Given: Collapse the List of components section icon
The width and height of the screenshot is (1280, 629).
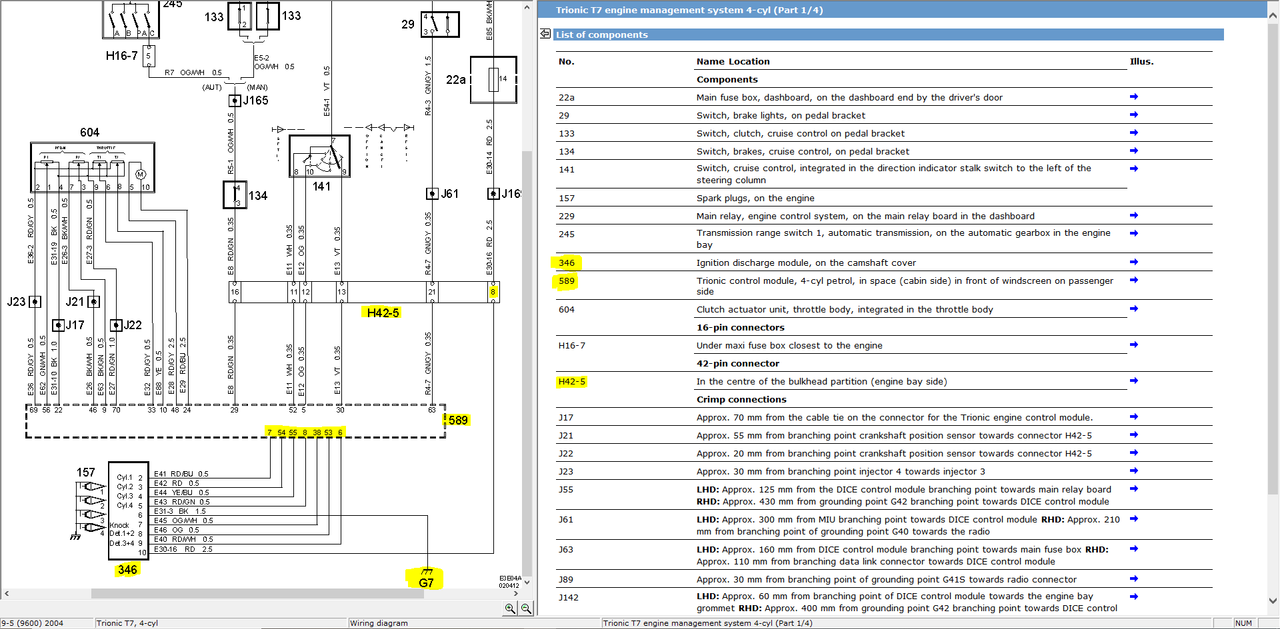Looking at the screenshot, I should pos(545,35).
